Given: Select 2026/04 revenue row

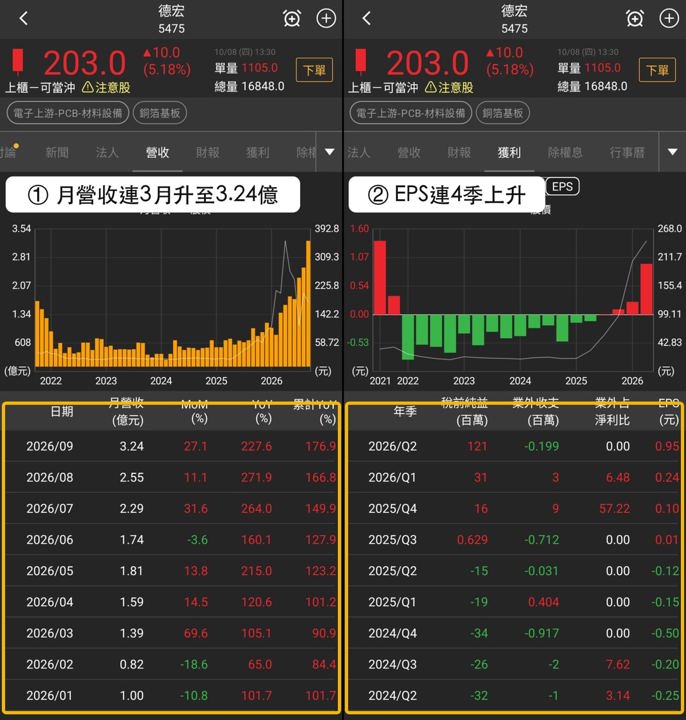Looking at the screenshot, I should [x=172, y=602].
